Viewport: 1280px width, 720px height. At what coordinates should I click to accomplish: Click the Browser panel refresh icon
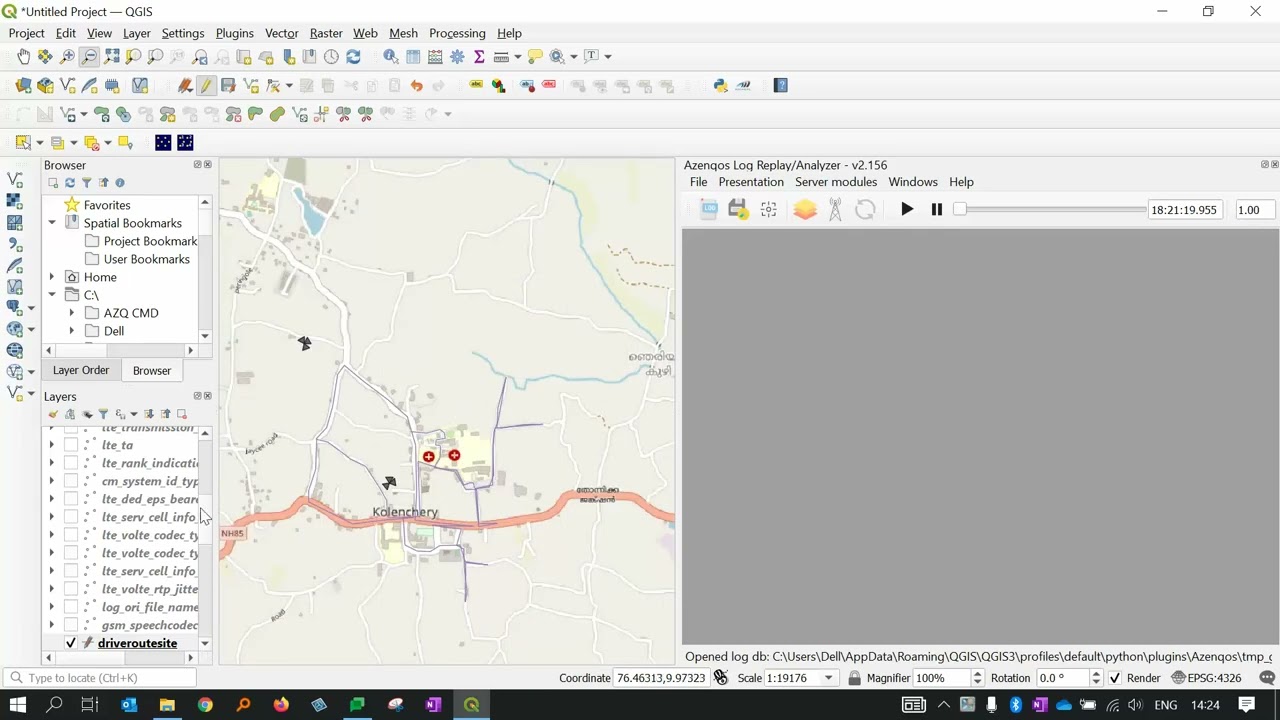(x=70, y=183)
